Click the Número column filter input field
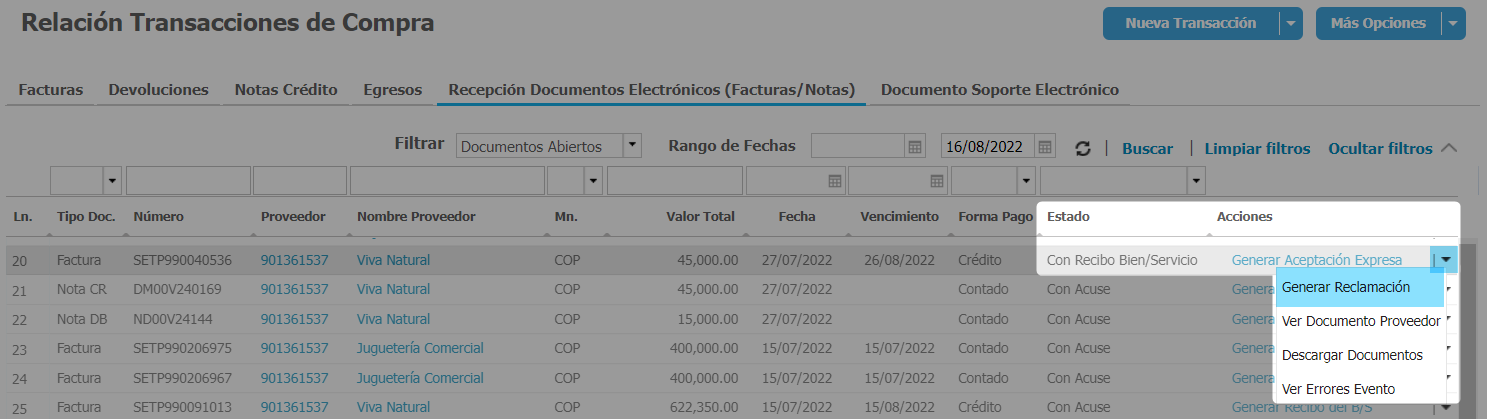Image resolution: width=1487 pixels, height=419 pixels. (187, 181)
